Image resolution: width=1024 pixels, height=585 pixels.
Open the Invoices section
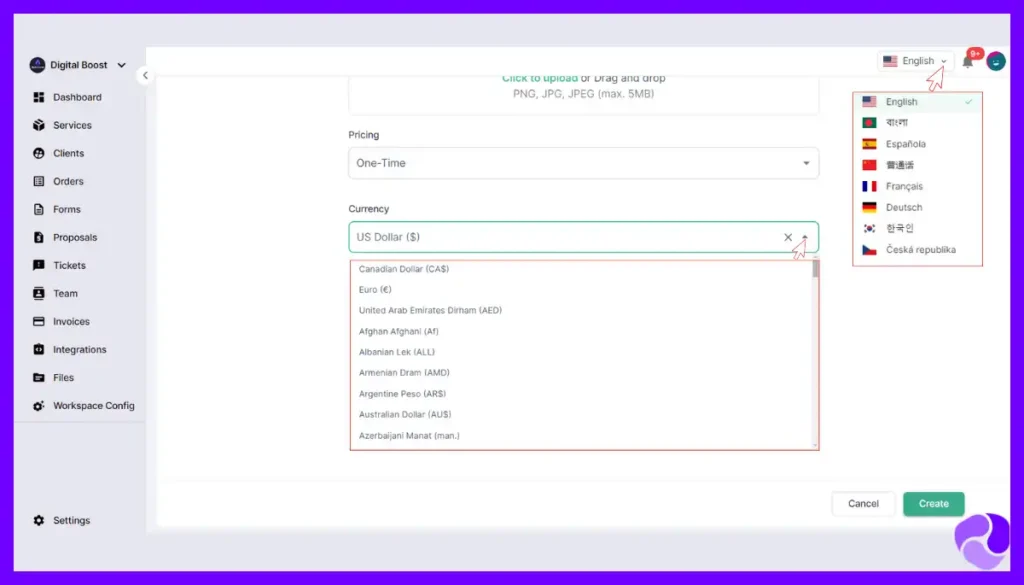point(66,321)
